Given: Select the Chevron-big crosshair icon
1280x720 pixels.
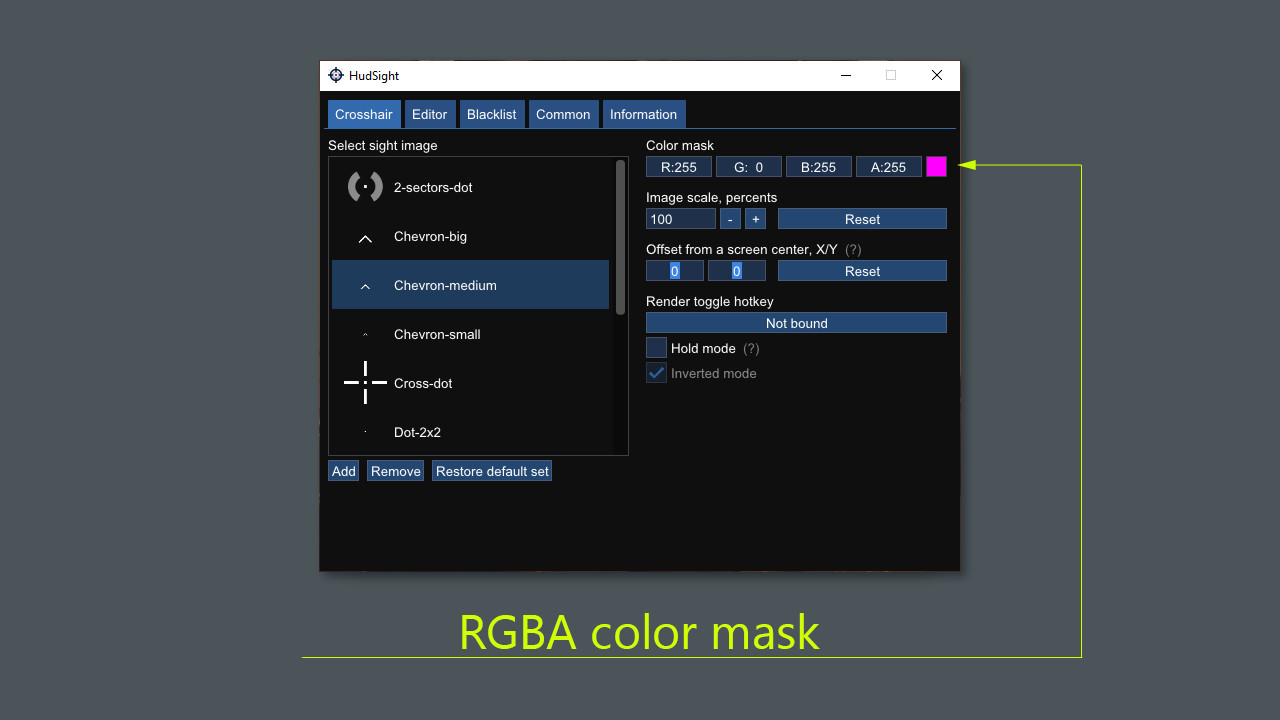Looking at the screenshot, I should tap(365, 236).
